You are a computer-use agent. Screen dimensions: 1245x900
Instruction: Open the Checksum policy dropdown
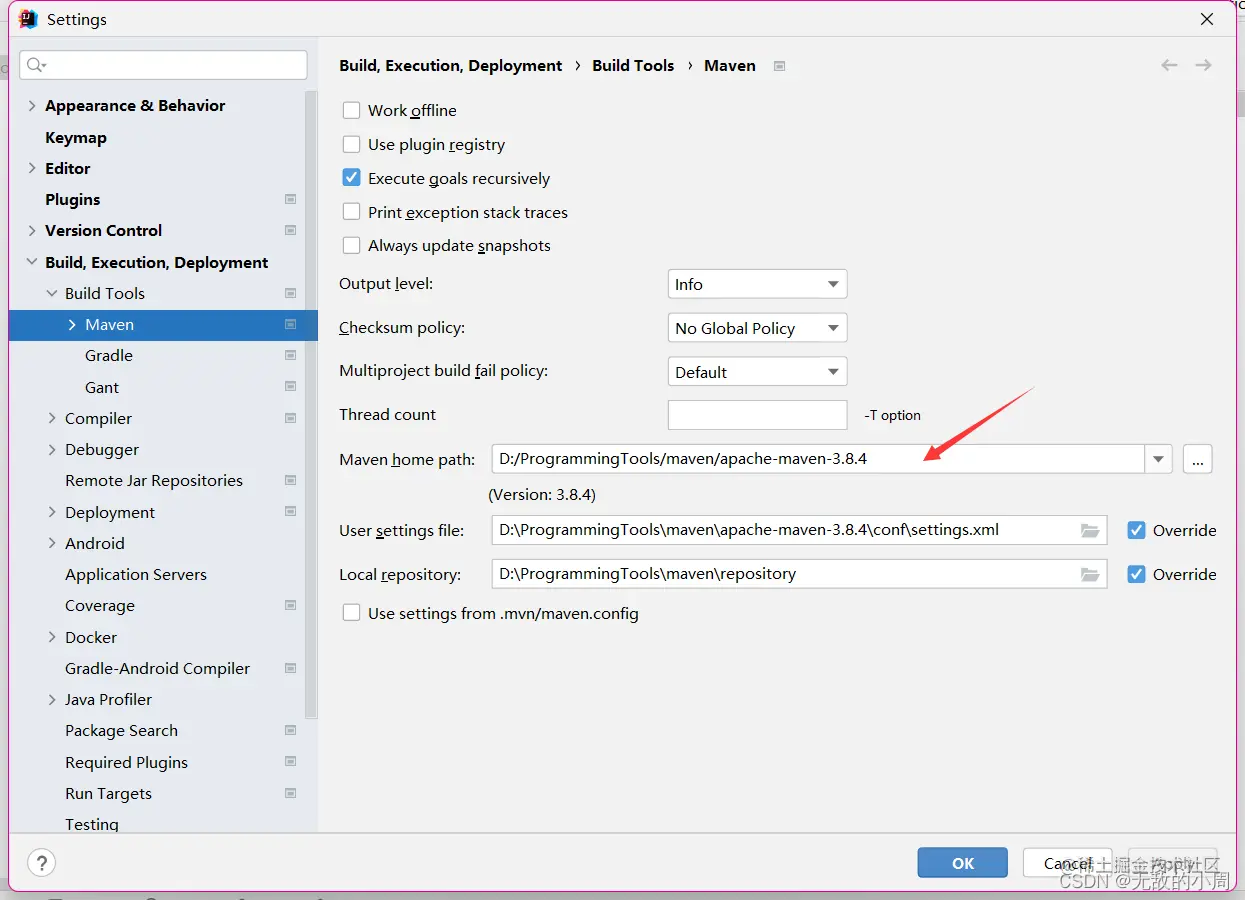pos(757,328)
